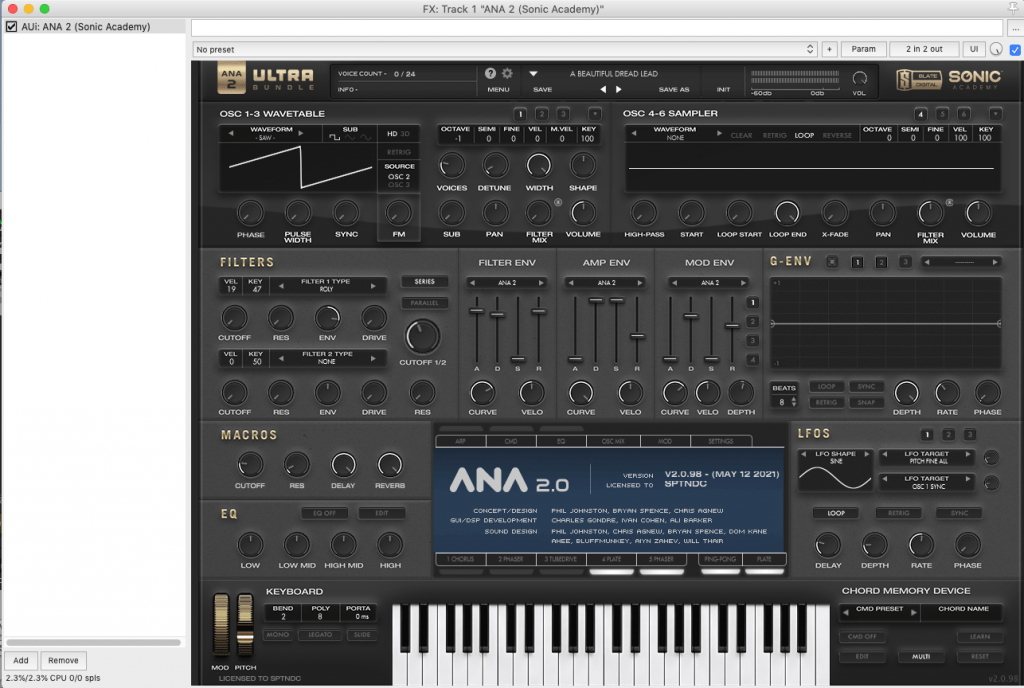The image size is (1024, 688).
Task: Click the Add FX button
Action: (21, 661)
